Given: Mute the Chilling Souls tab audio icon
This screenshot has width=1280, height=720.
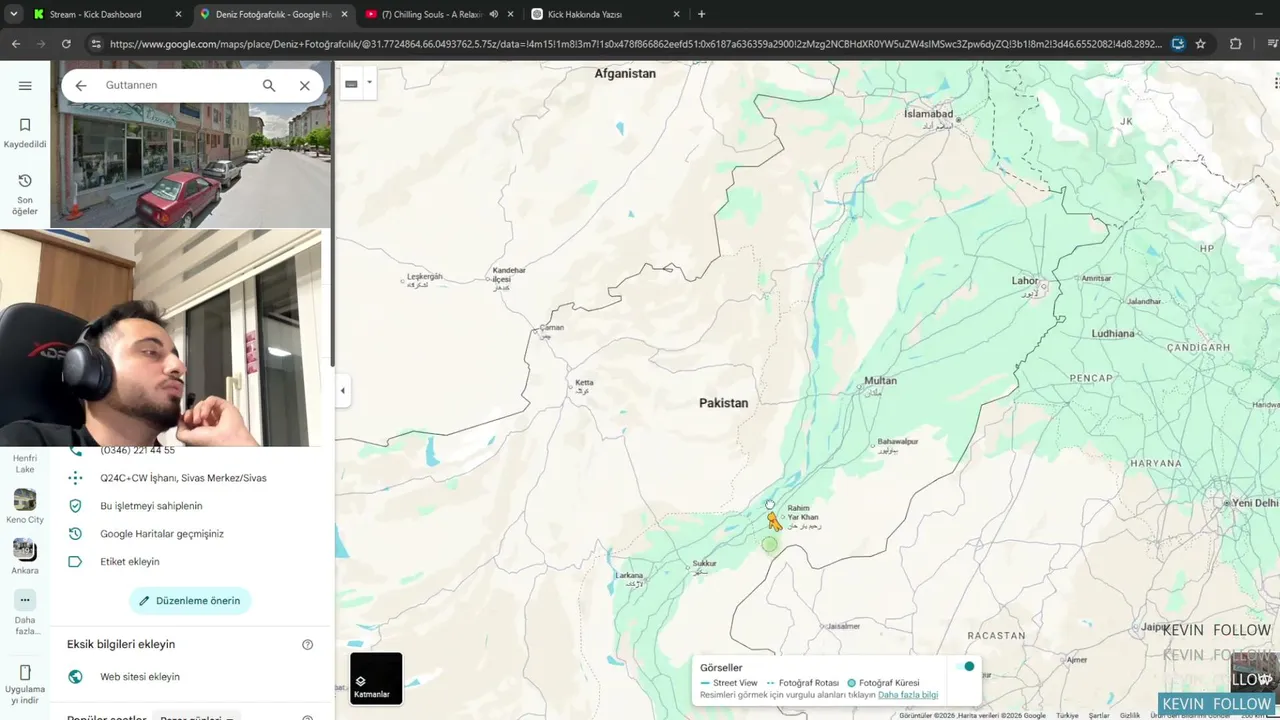Looking at the screenshot, I should (494, 15).
